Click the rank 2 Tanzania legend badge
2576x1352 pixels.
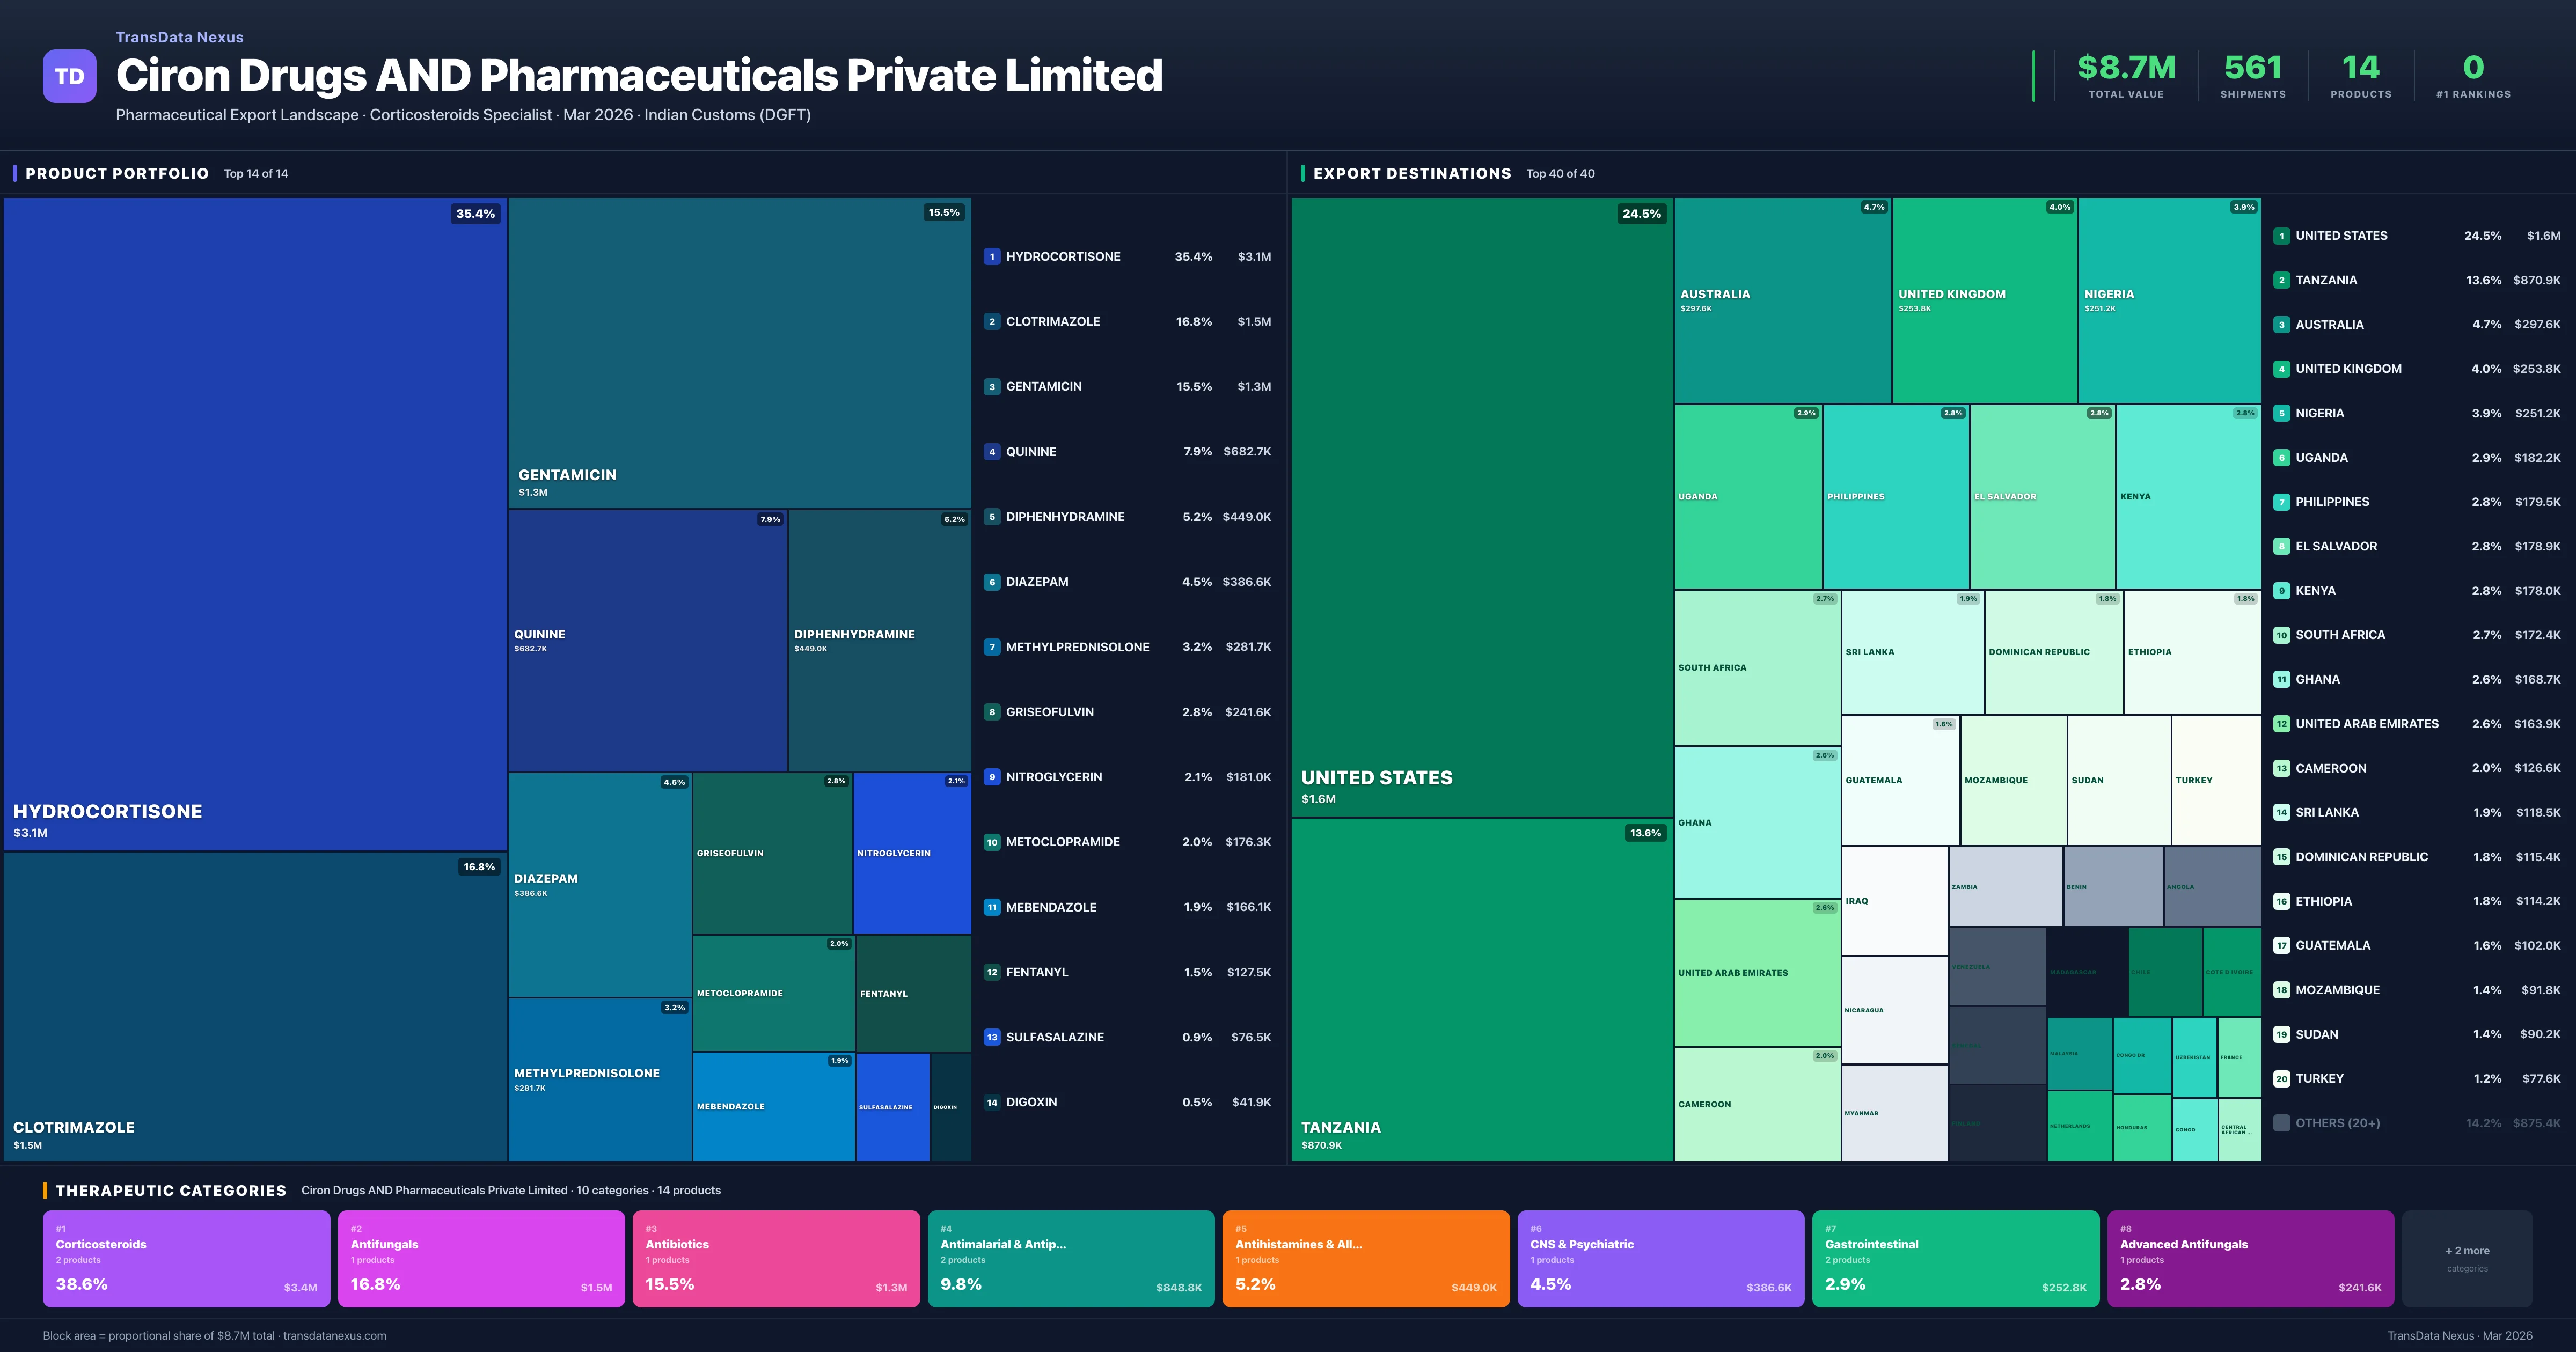(2281, 280)
